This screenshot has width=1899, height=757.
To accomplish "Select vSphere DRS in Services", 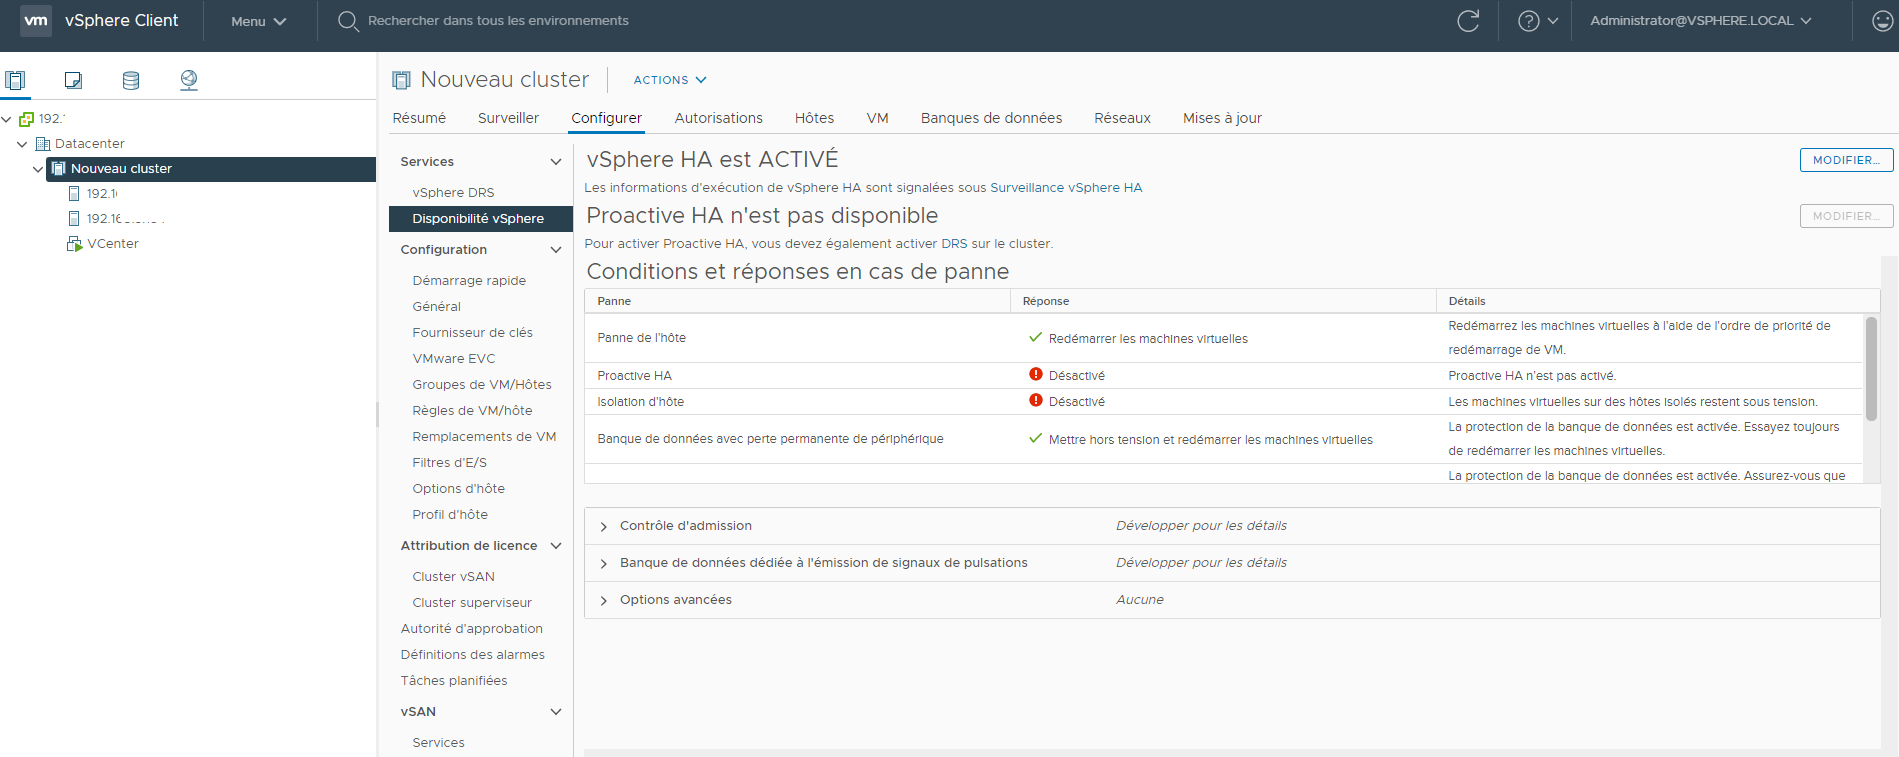I will 453,193.
